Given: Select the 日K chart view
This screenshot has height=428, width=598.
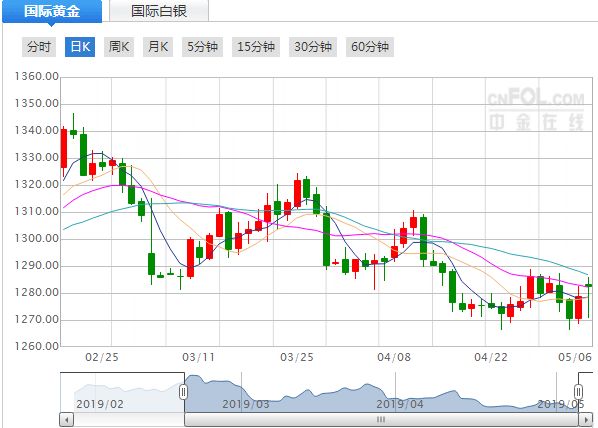Looking at the screenshot, I should click(80, 47).
